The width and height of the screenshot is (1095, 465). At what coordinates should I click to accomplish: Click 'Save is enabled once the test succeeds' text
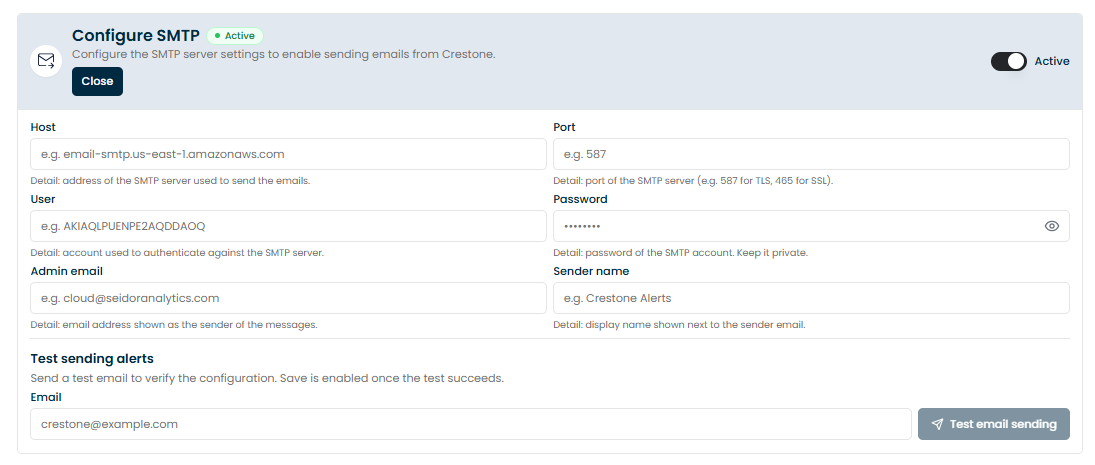(x=392, y=378)
